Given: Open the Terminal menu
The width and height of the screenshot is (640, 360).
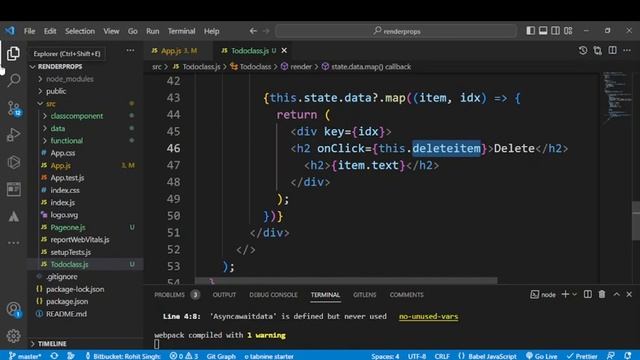Looking at the screenshot, I should pyautogui.click(x=181, y=31).
